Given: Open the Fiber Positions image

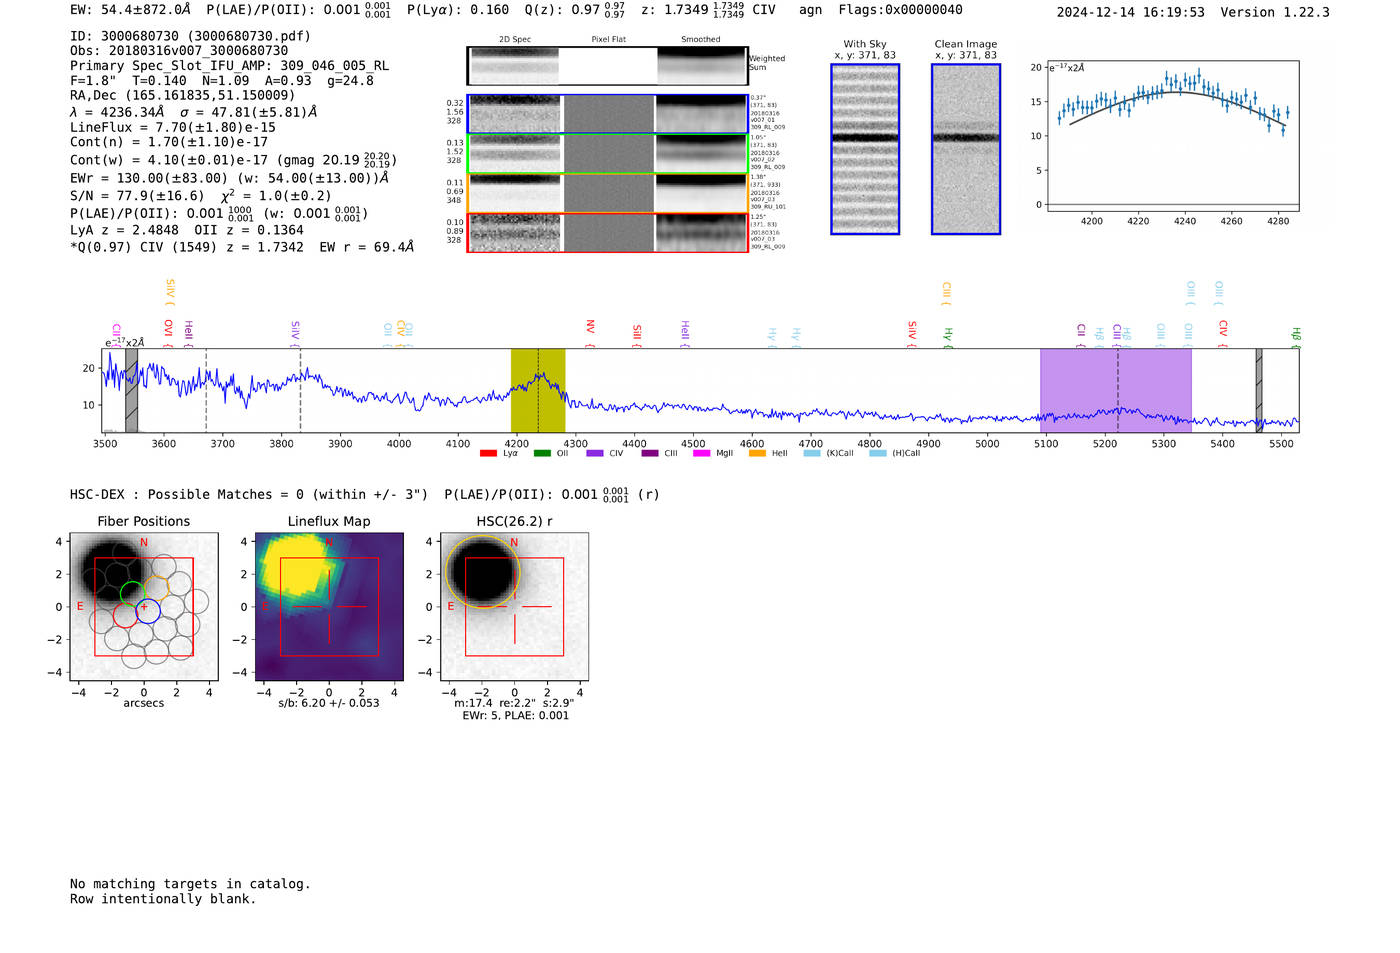Looking at the screenshot, I should pos(144,607).
